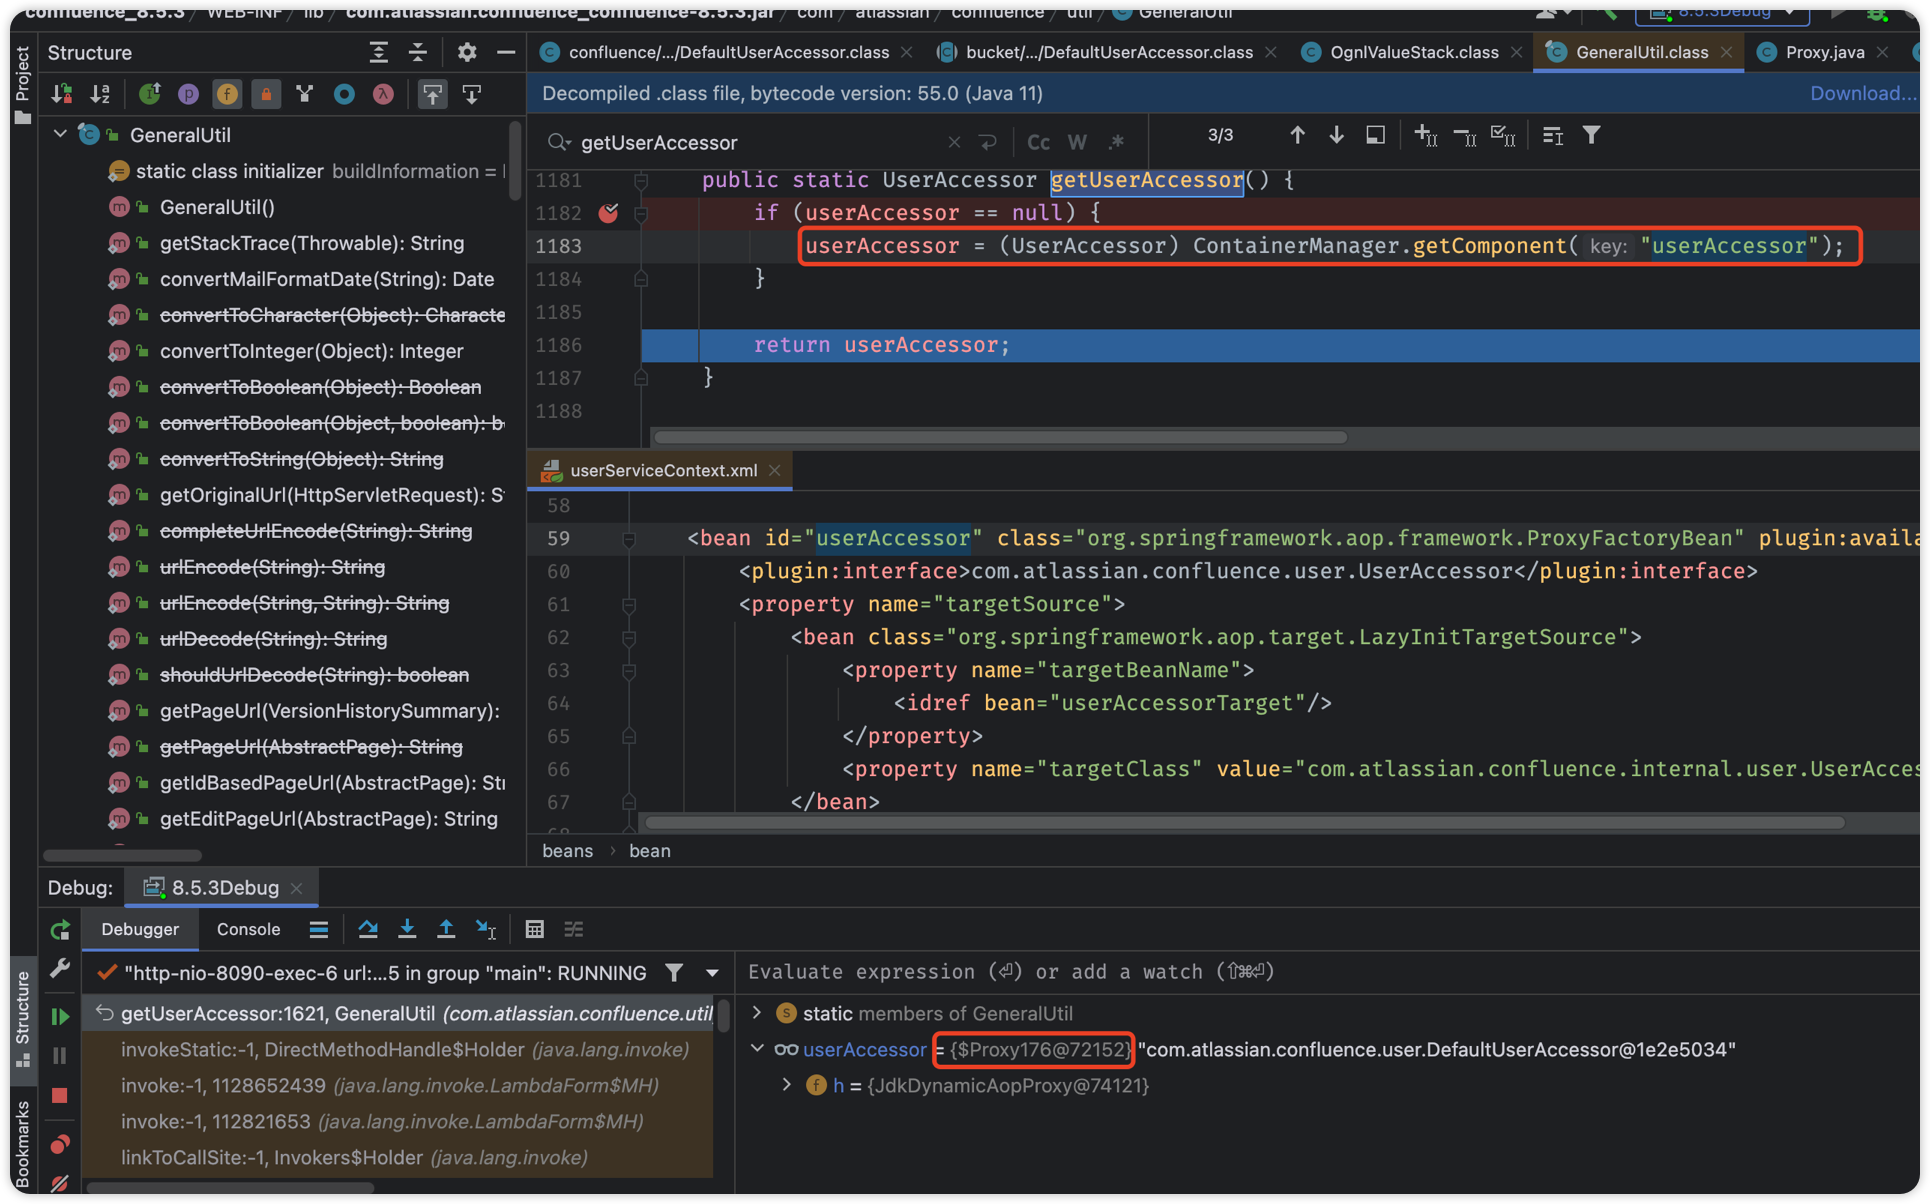Switch to OgnlValueStack.class tab
The image size is (1930, 1204).
tap(1413, 52)
